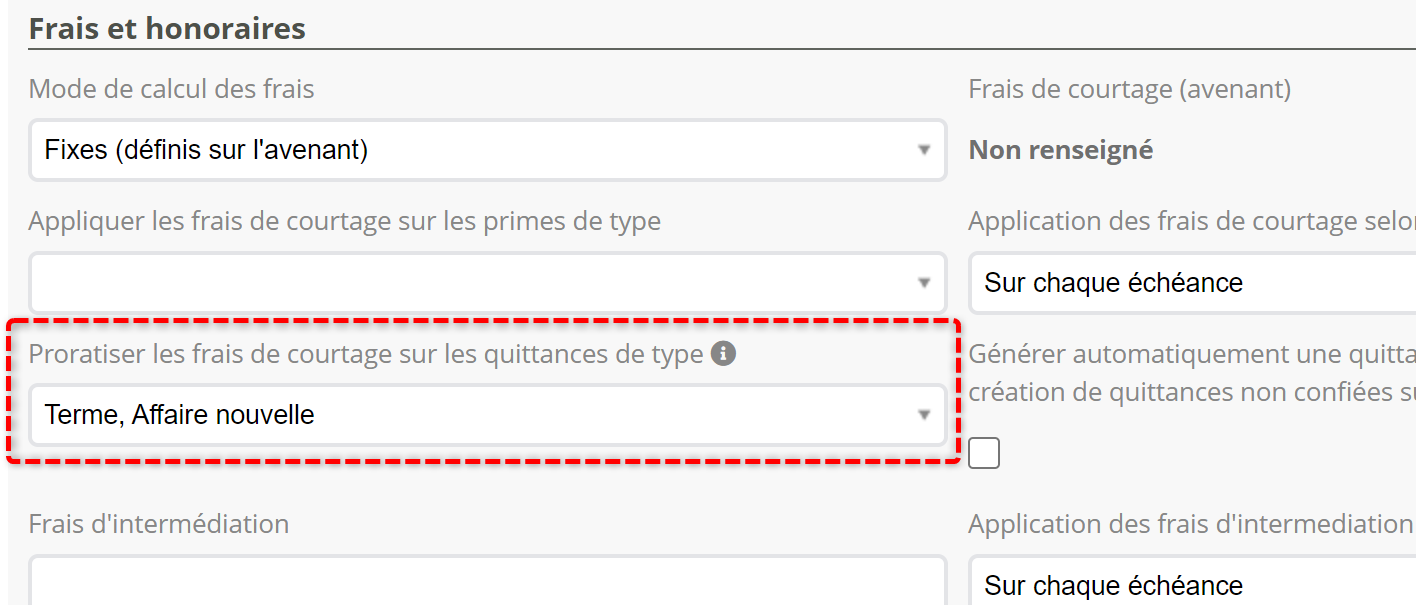Click the Générer automatiquement label text

click(x=1190, y=354)
